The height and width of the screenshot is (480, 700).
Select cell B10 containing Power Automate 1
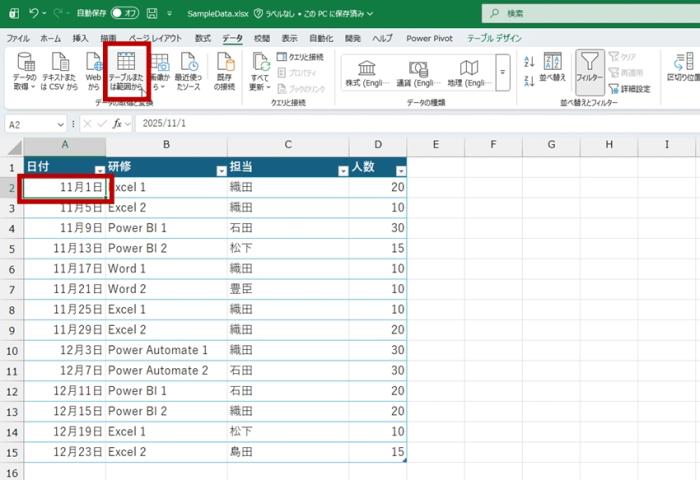point(166,350)
